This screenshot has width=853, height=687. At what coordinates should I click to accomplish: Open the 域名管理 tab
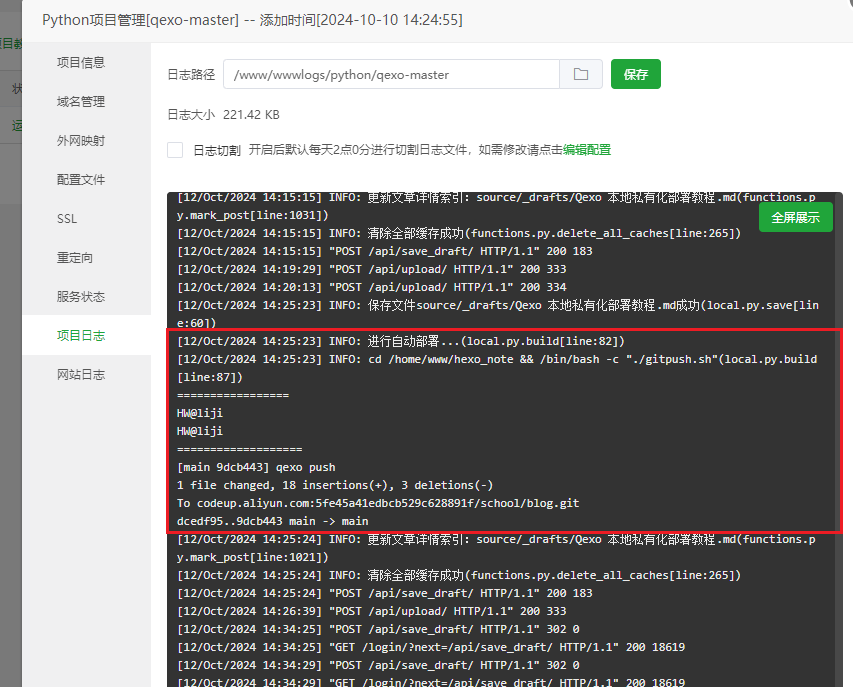click(81, 102)
